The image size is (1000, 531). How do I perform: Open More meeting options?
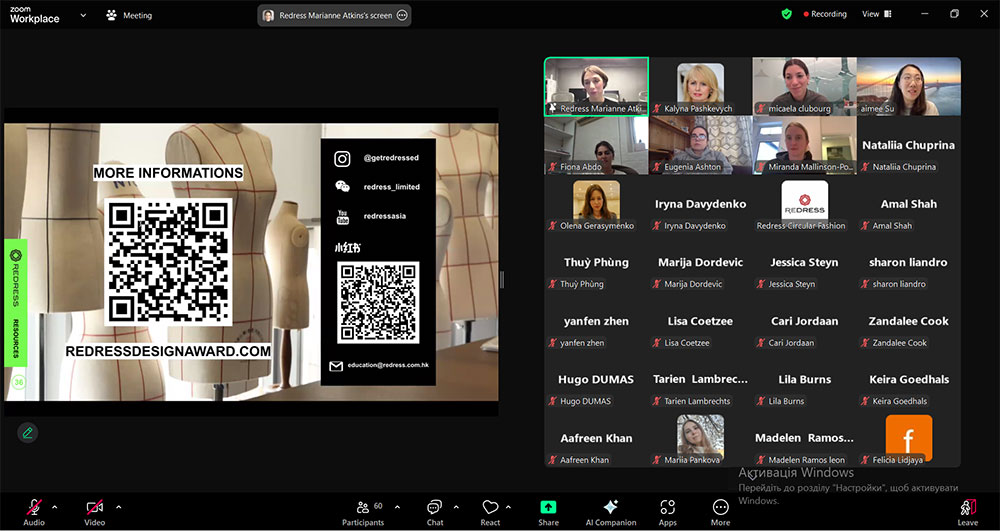(x=720, y=513)
